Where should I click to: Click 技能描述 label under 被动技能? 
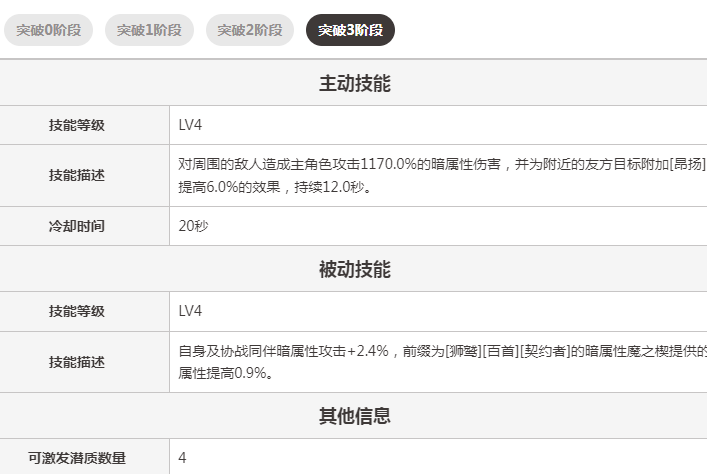pos(77,362)
